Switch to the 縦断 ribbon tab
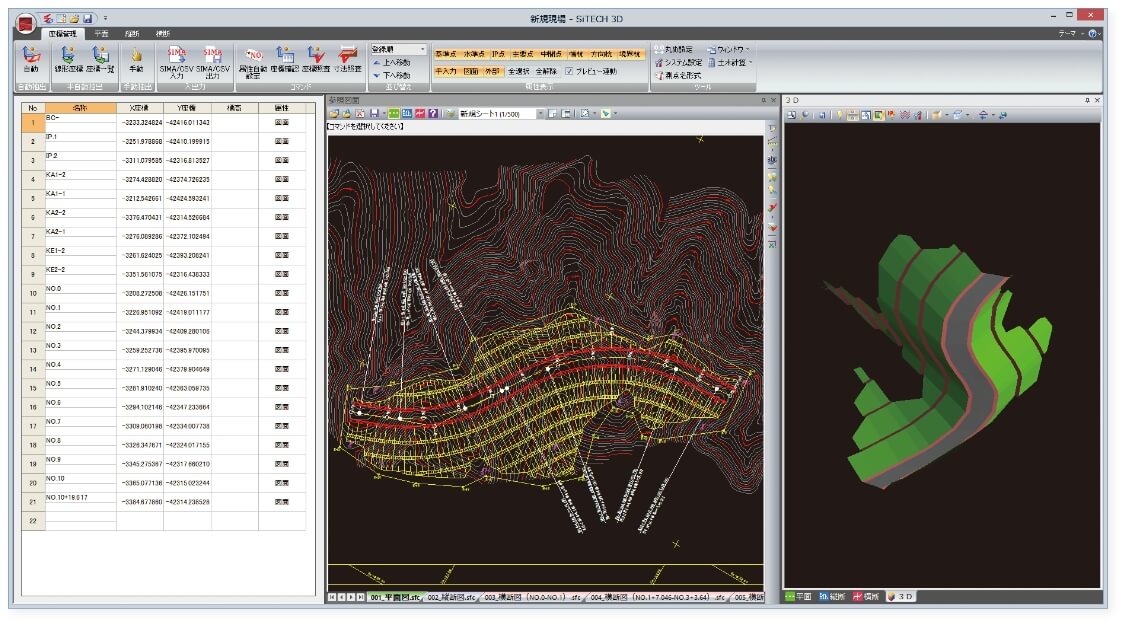The image size is (1124, 625). tap(132, 34)
